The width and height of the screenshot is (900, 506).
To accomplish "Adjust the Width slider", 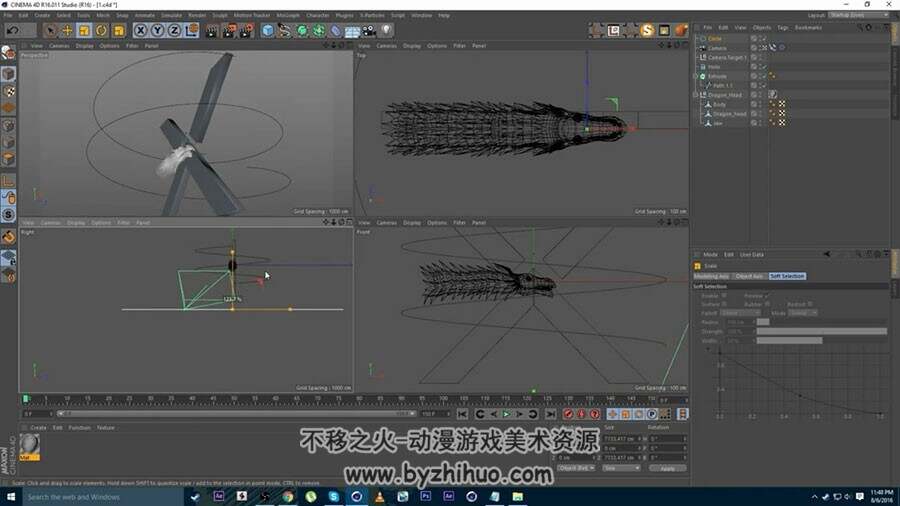I will 821,341.
